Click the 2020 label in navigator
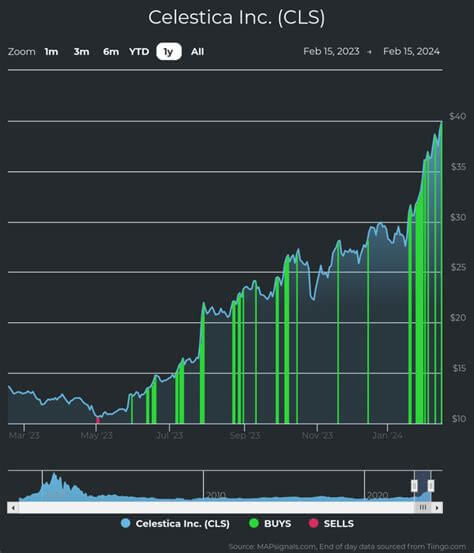The height and width of the screenshot is (553, 474). pos(378,495)
